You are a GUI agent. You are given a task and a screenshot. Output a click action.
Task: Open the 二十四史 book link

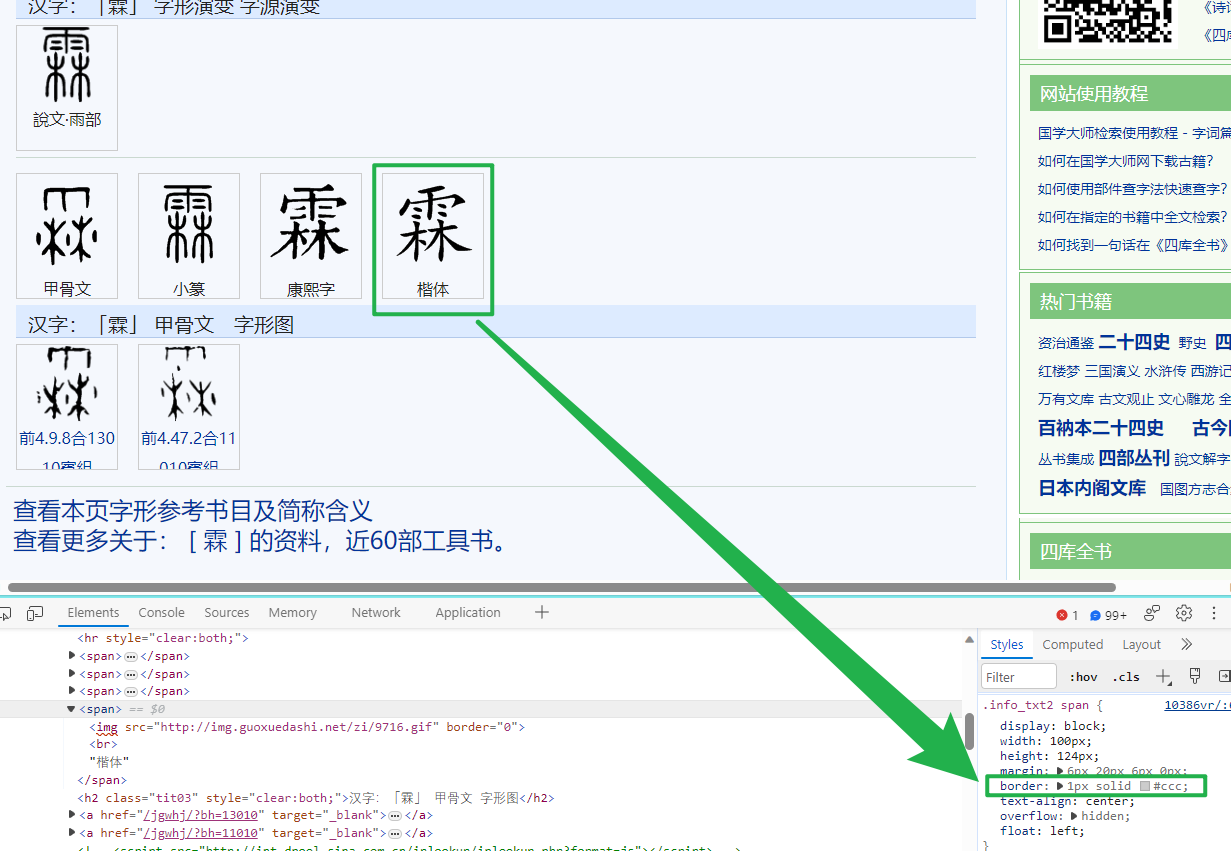tap(1134, 342)
